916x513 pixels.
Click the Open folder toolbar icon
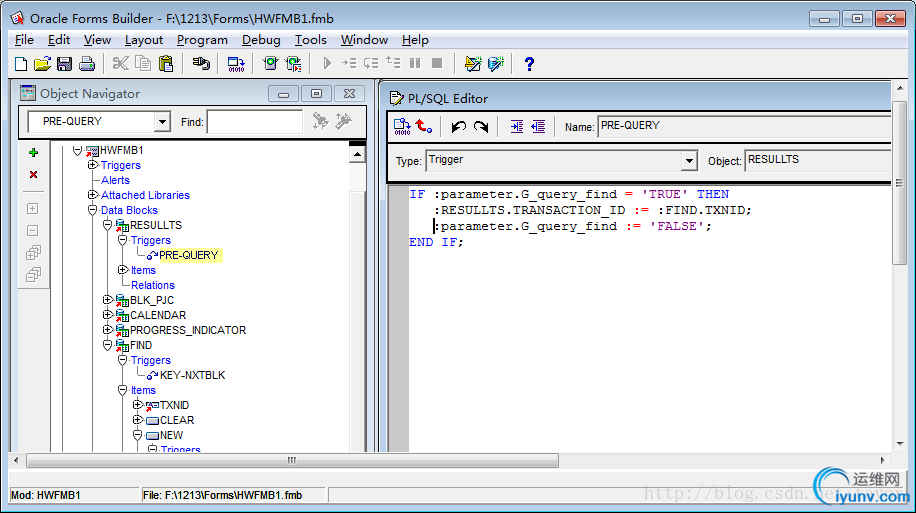(42, 64)
